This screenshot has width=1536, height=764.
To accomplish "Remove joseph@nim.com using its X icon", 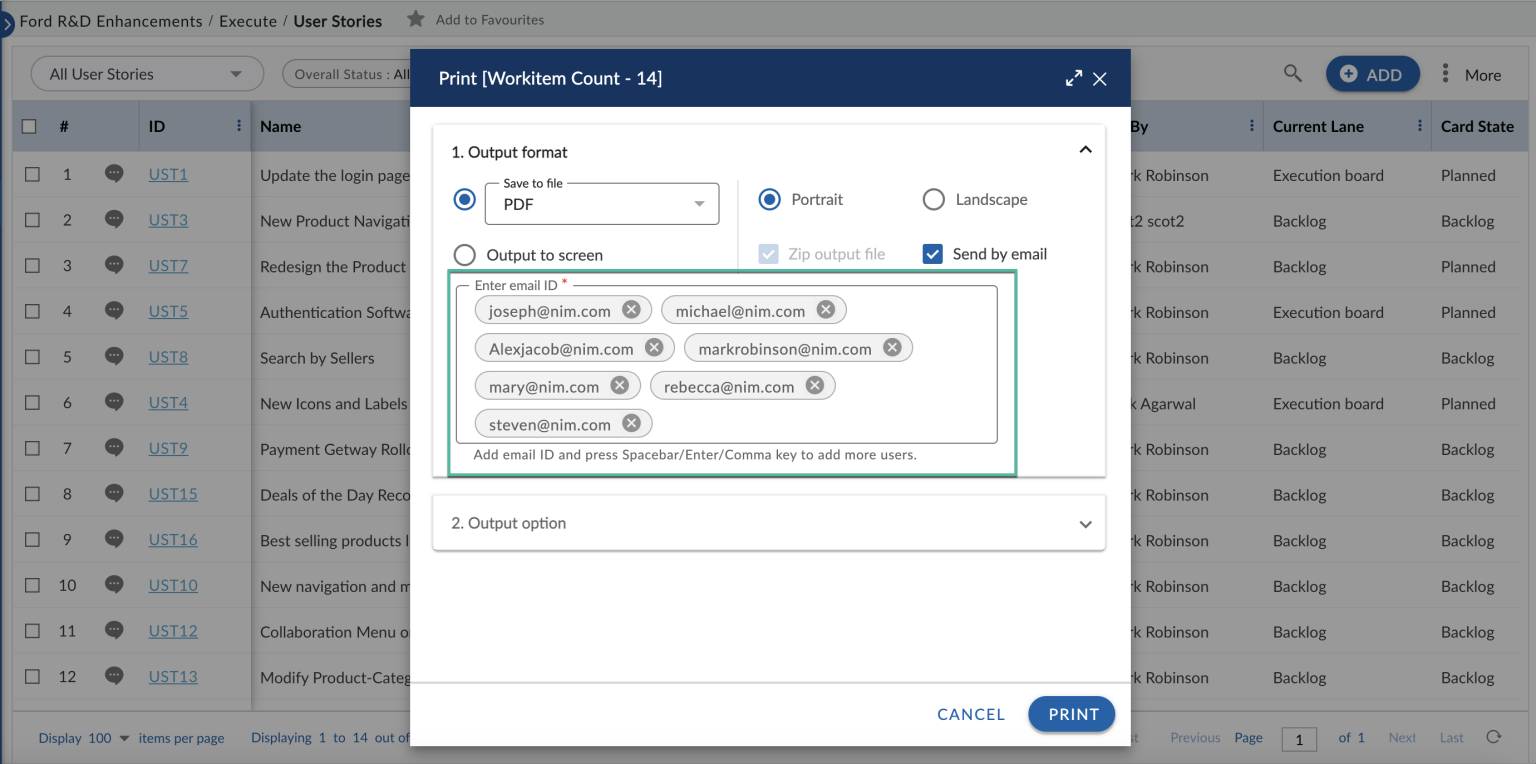I will [631, 310].
